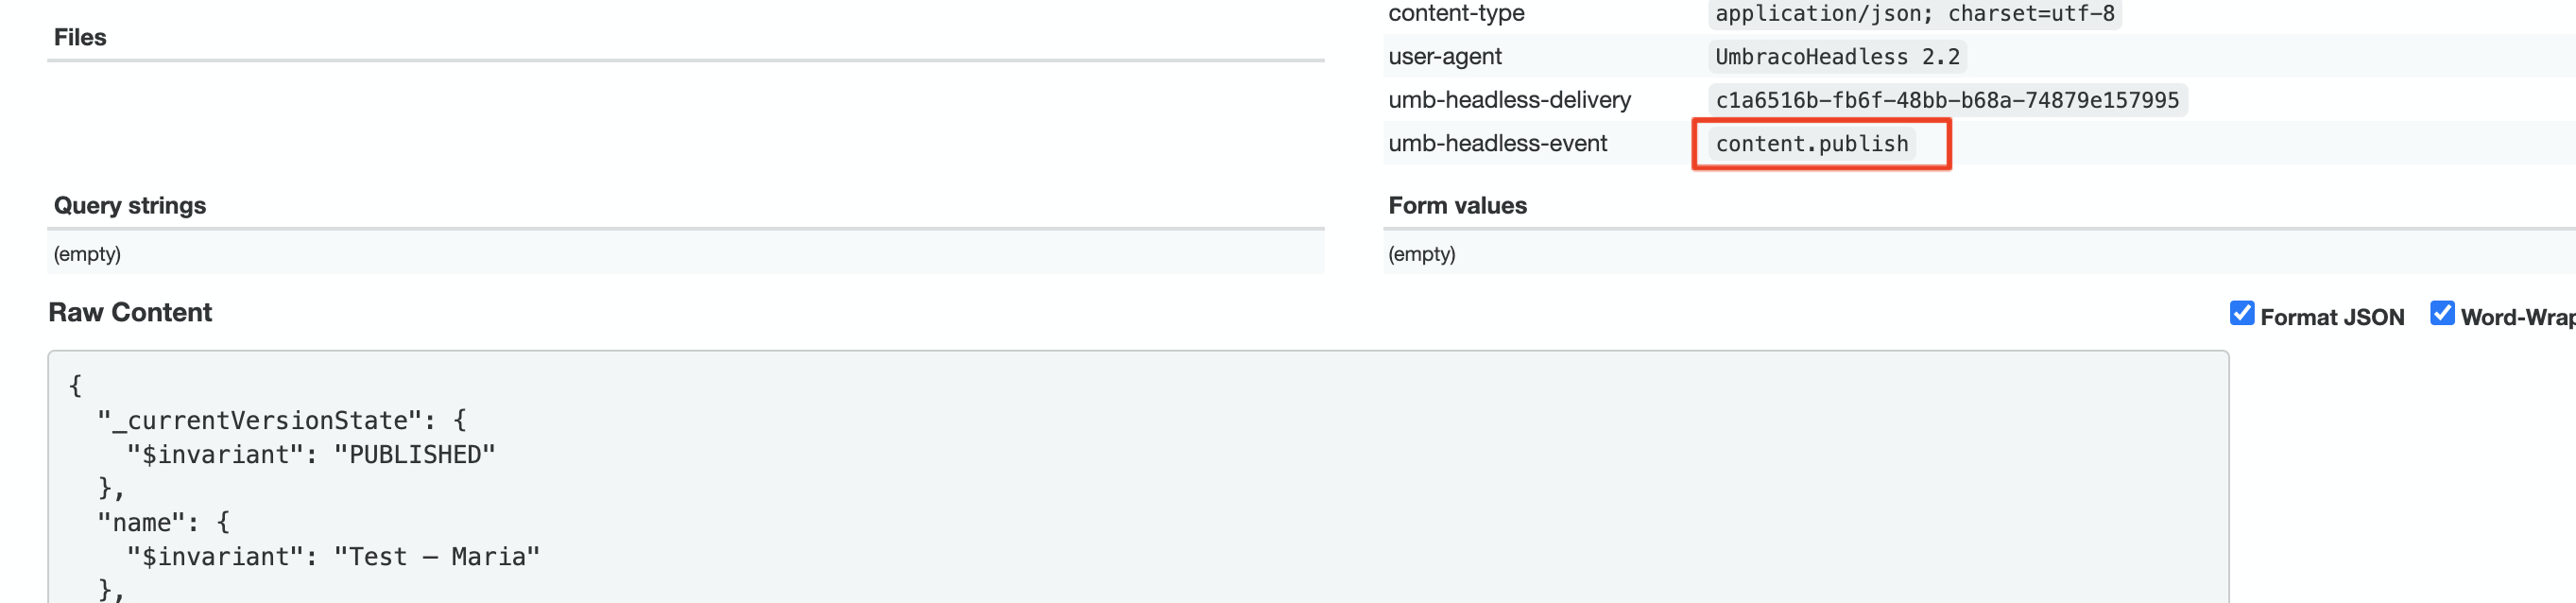
Task: Select the highlighted content.publish event value
Action: pos(1812,143)
